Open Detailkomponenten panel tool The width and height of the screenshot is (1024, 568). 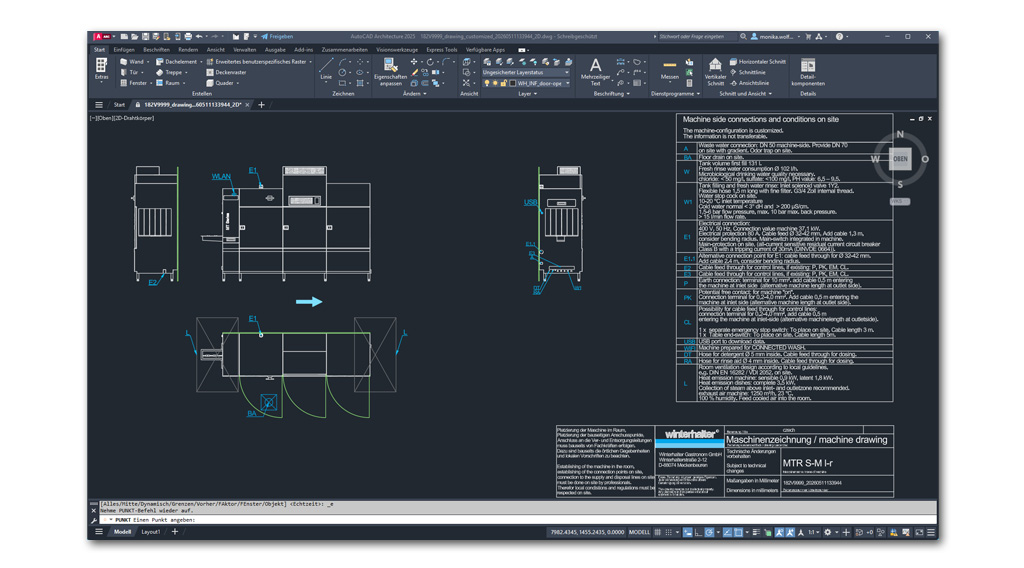(x=808, y=72)
